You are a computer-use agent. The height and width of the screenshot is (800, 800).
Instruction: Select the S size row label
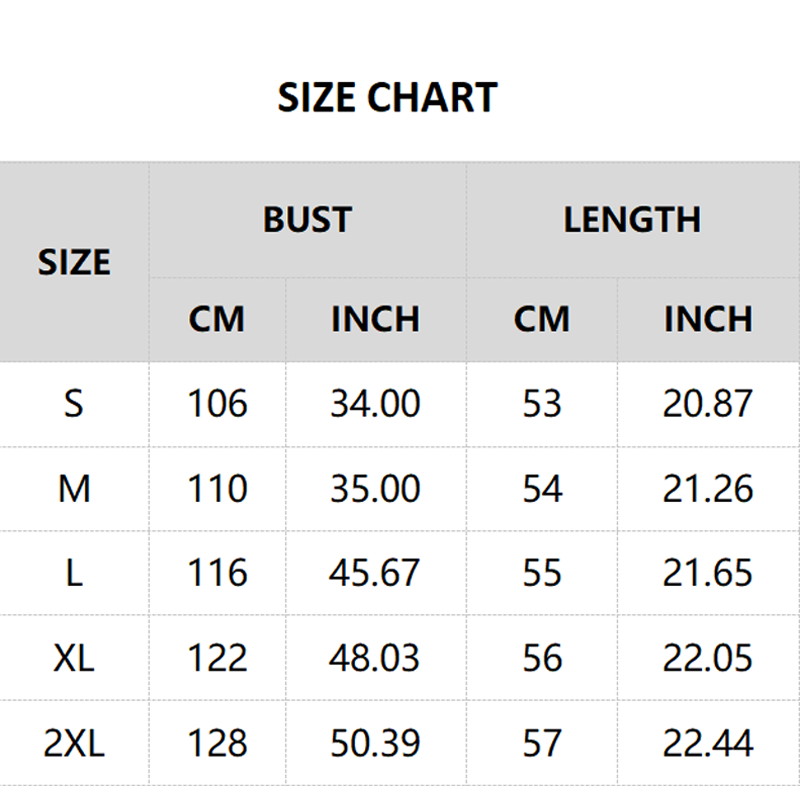74,404
